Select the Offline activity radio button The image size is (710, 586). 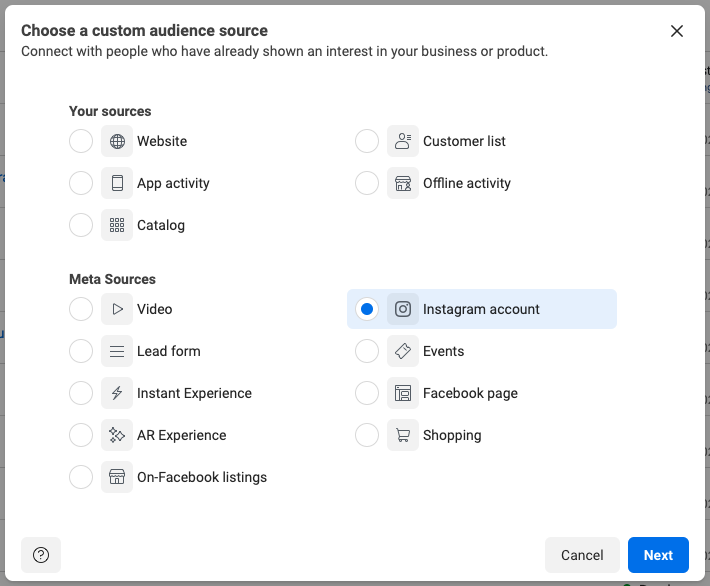367,183
